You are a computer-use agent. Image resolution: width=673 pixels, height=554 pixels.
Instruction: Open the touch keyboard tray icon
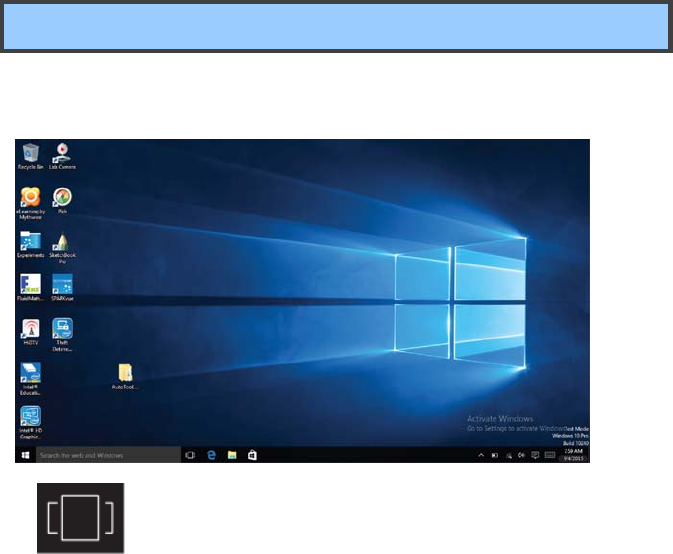coord(550,455)
